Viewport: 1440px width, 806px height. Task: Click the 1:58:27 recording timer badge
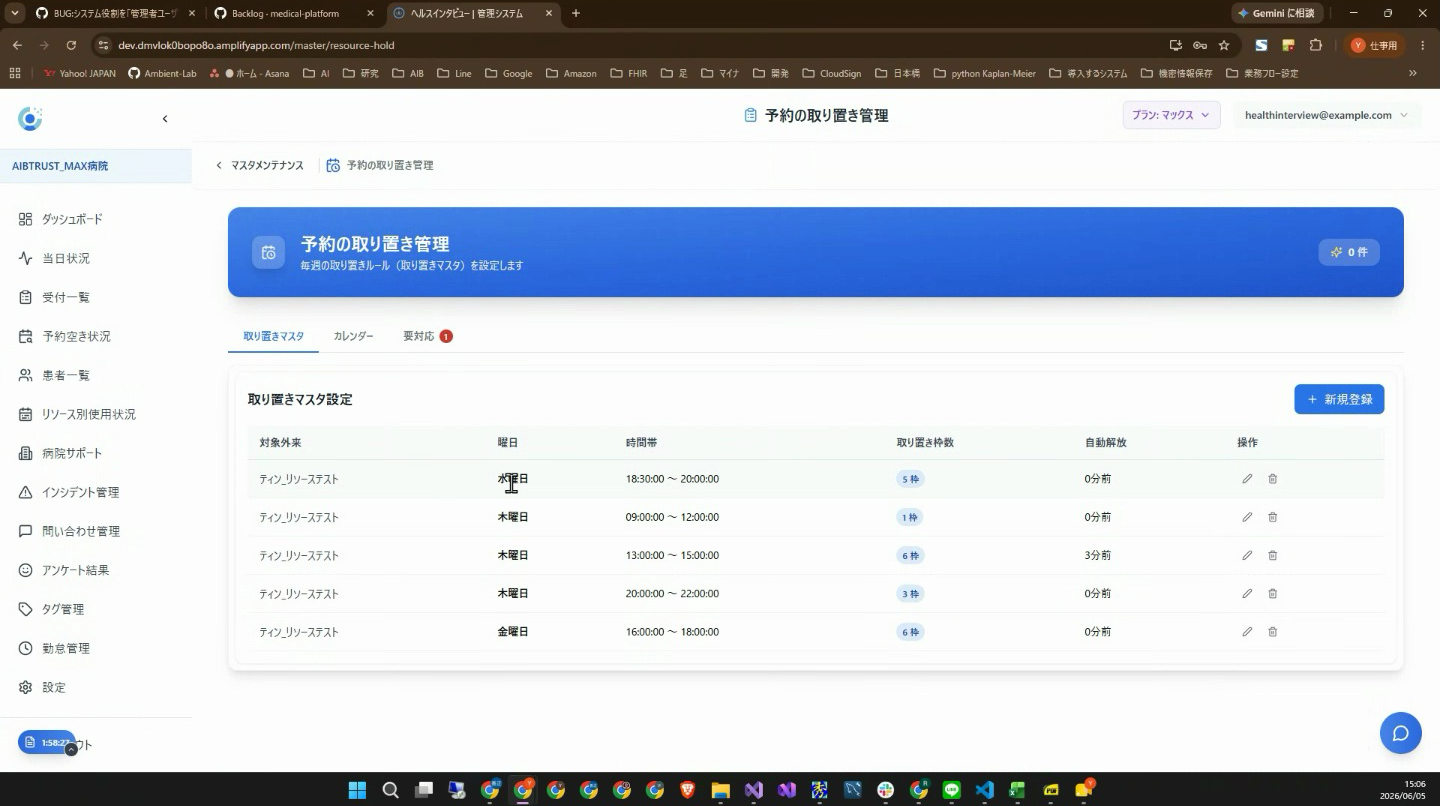46,742
